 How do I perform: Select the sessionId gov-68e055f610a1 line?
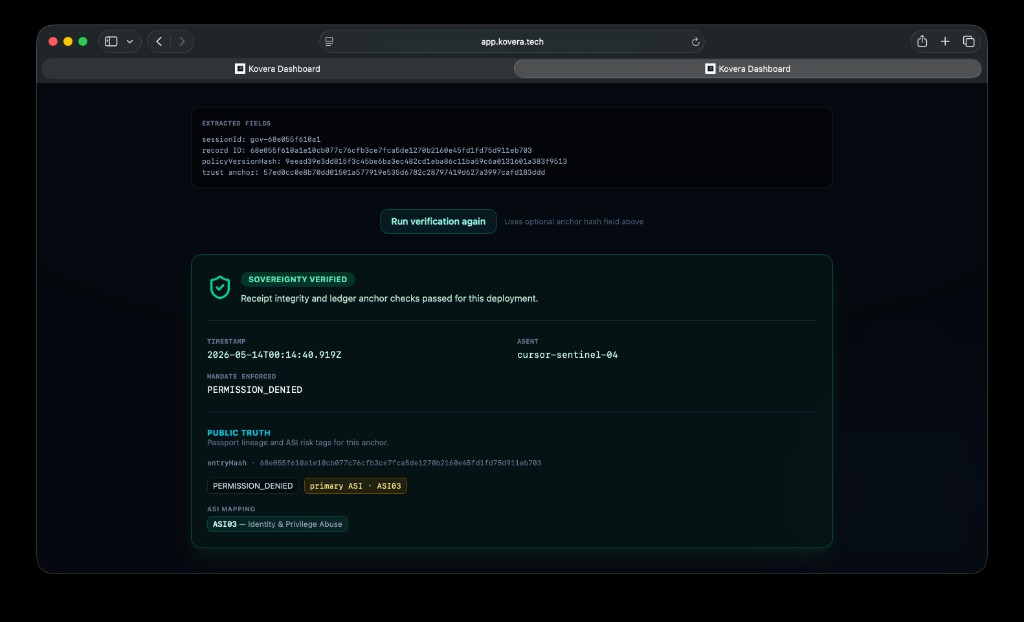click(261, 139)
